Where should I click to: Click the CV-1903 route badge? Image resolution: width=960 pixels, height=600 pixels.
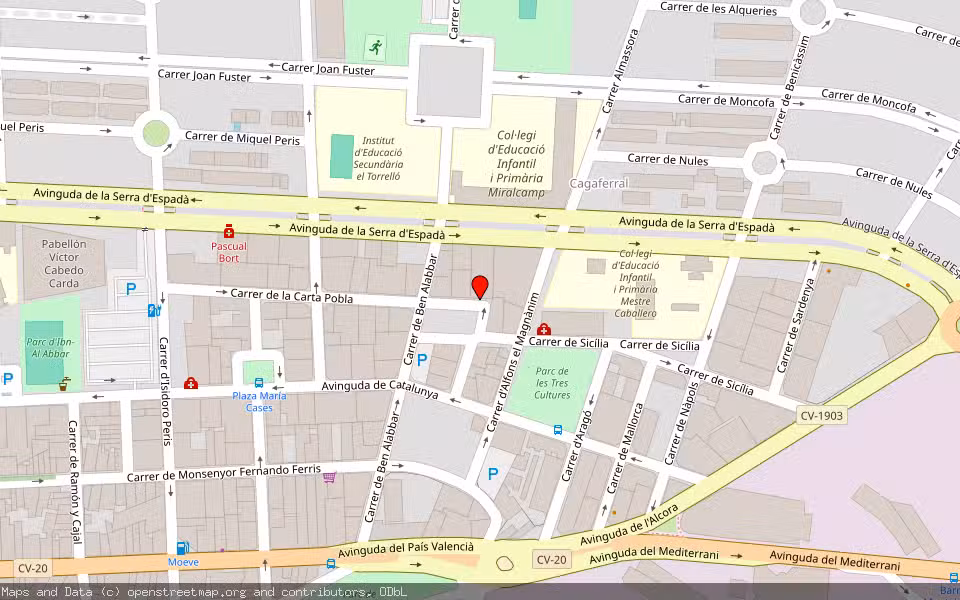click(822, 414)
